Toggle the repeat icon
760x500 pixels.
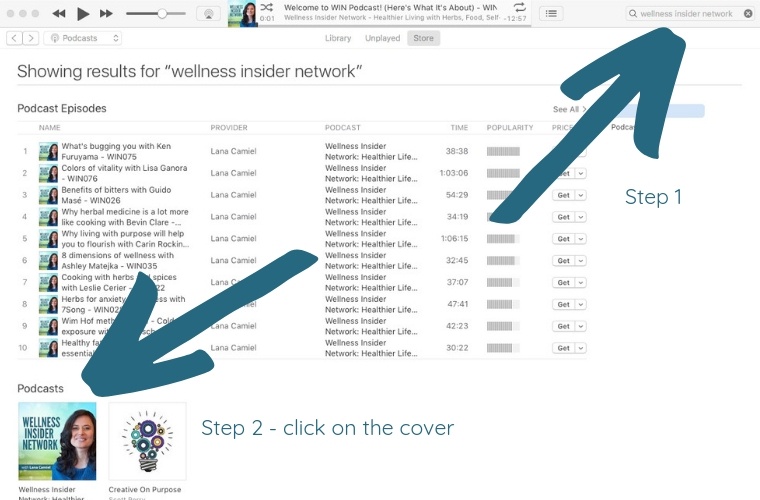pyautogui.click(x=519, y=7)
